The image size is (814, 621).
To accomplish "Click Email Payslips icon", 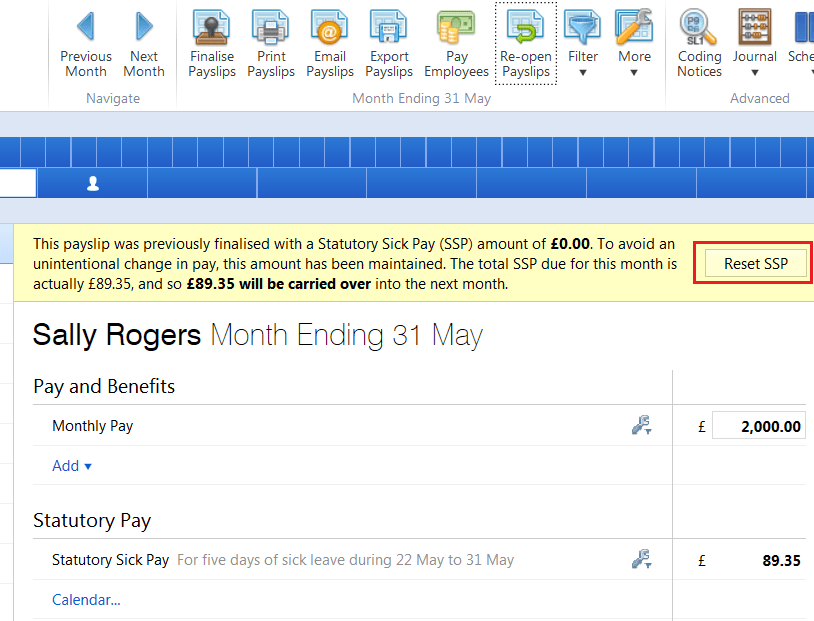I will pyautogui.click(x=330, y=27).
